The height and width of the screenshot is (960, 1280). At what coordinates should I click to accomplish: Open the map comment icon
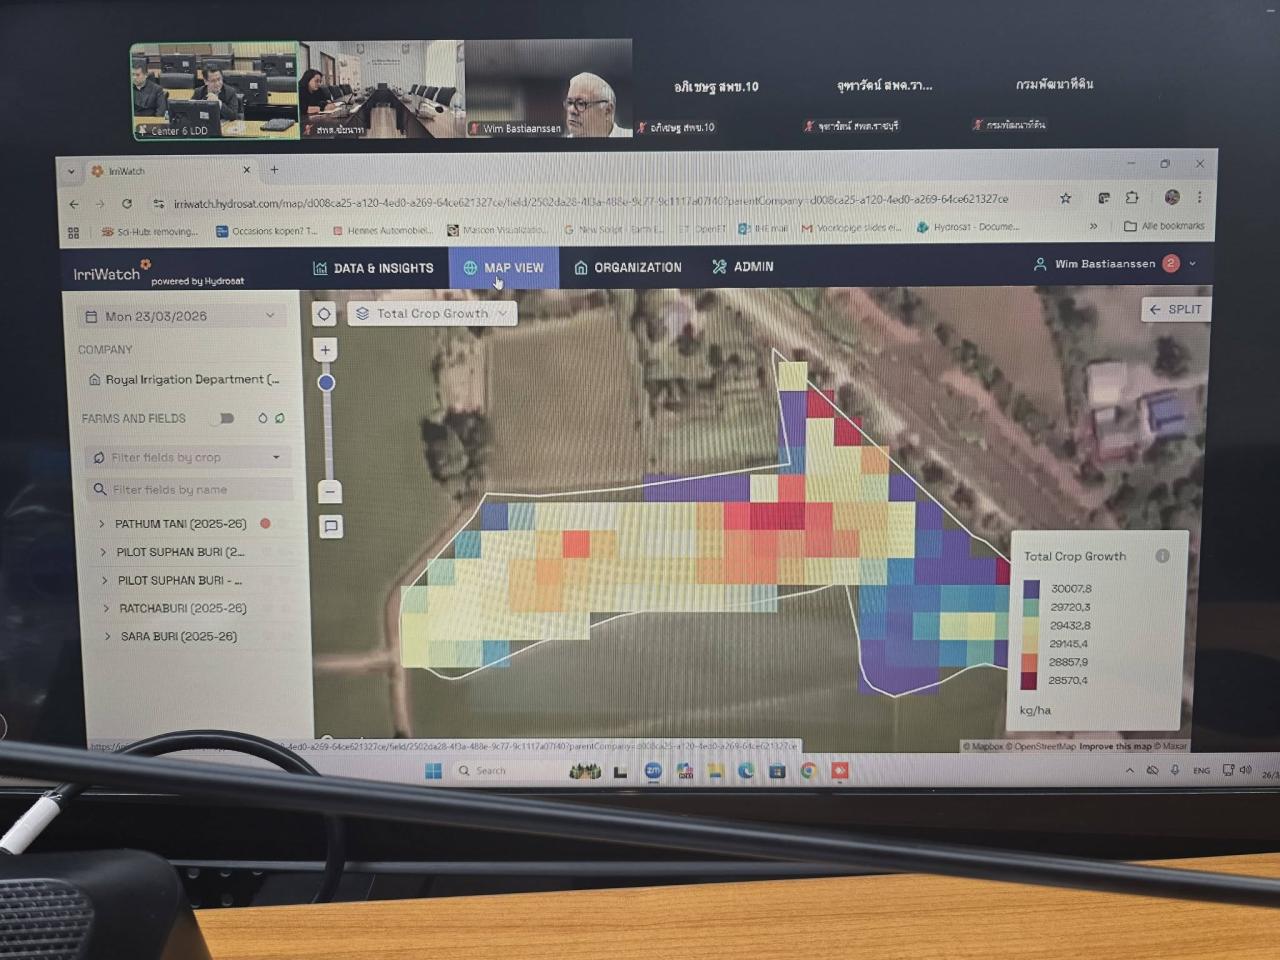[x=331, y=527]
